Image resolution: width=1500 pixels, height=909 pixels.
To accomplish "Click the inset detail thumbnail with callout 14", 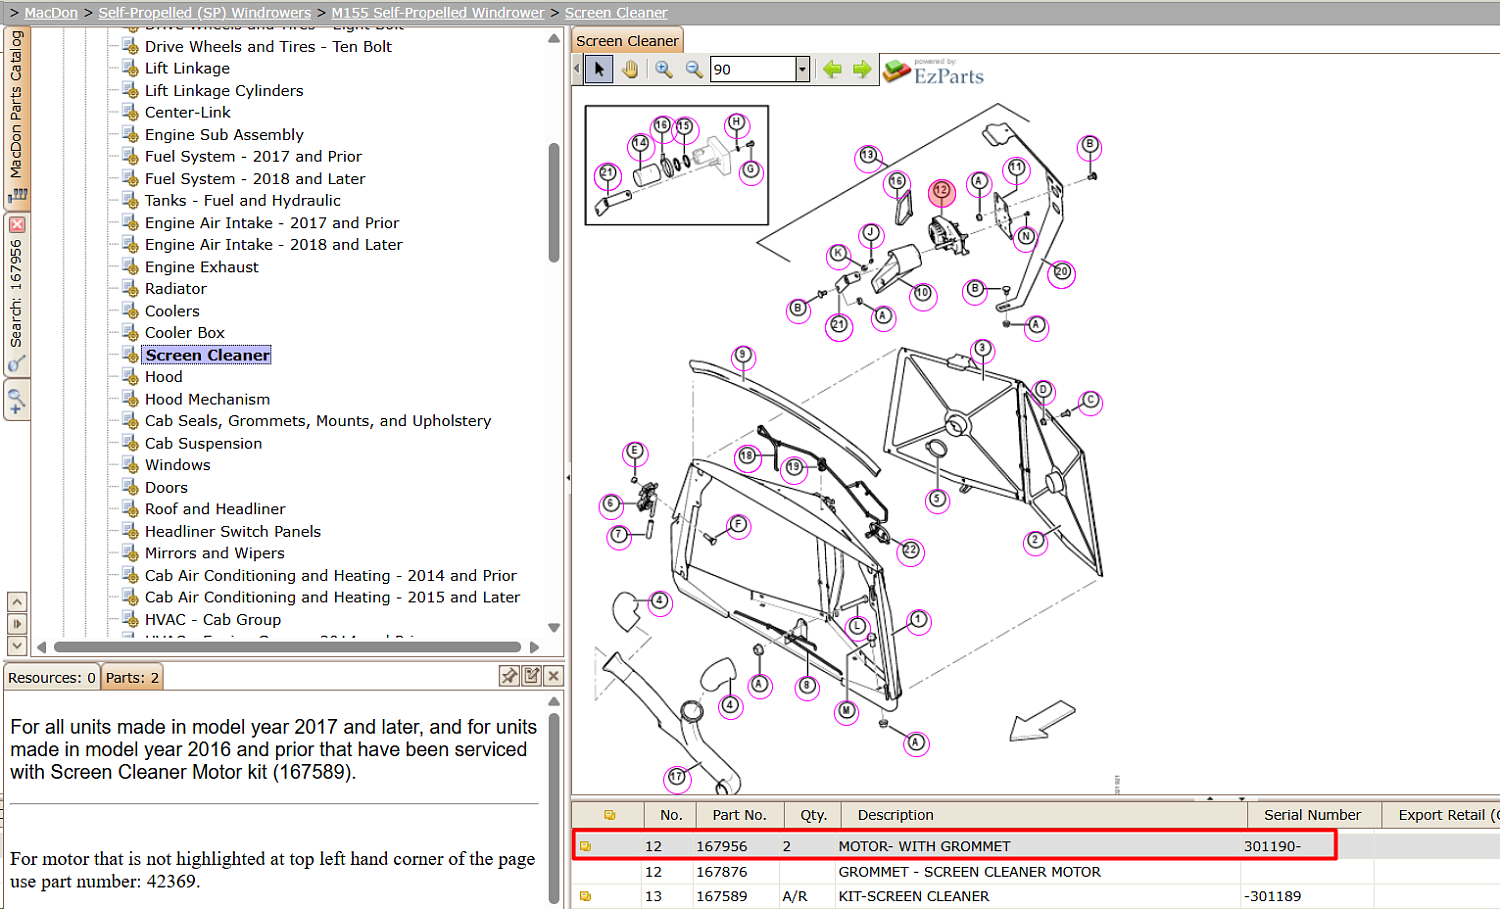I will (x=677, y=165).
